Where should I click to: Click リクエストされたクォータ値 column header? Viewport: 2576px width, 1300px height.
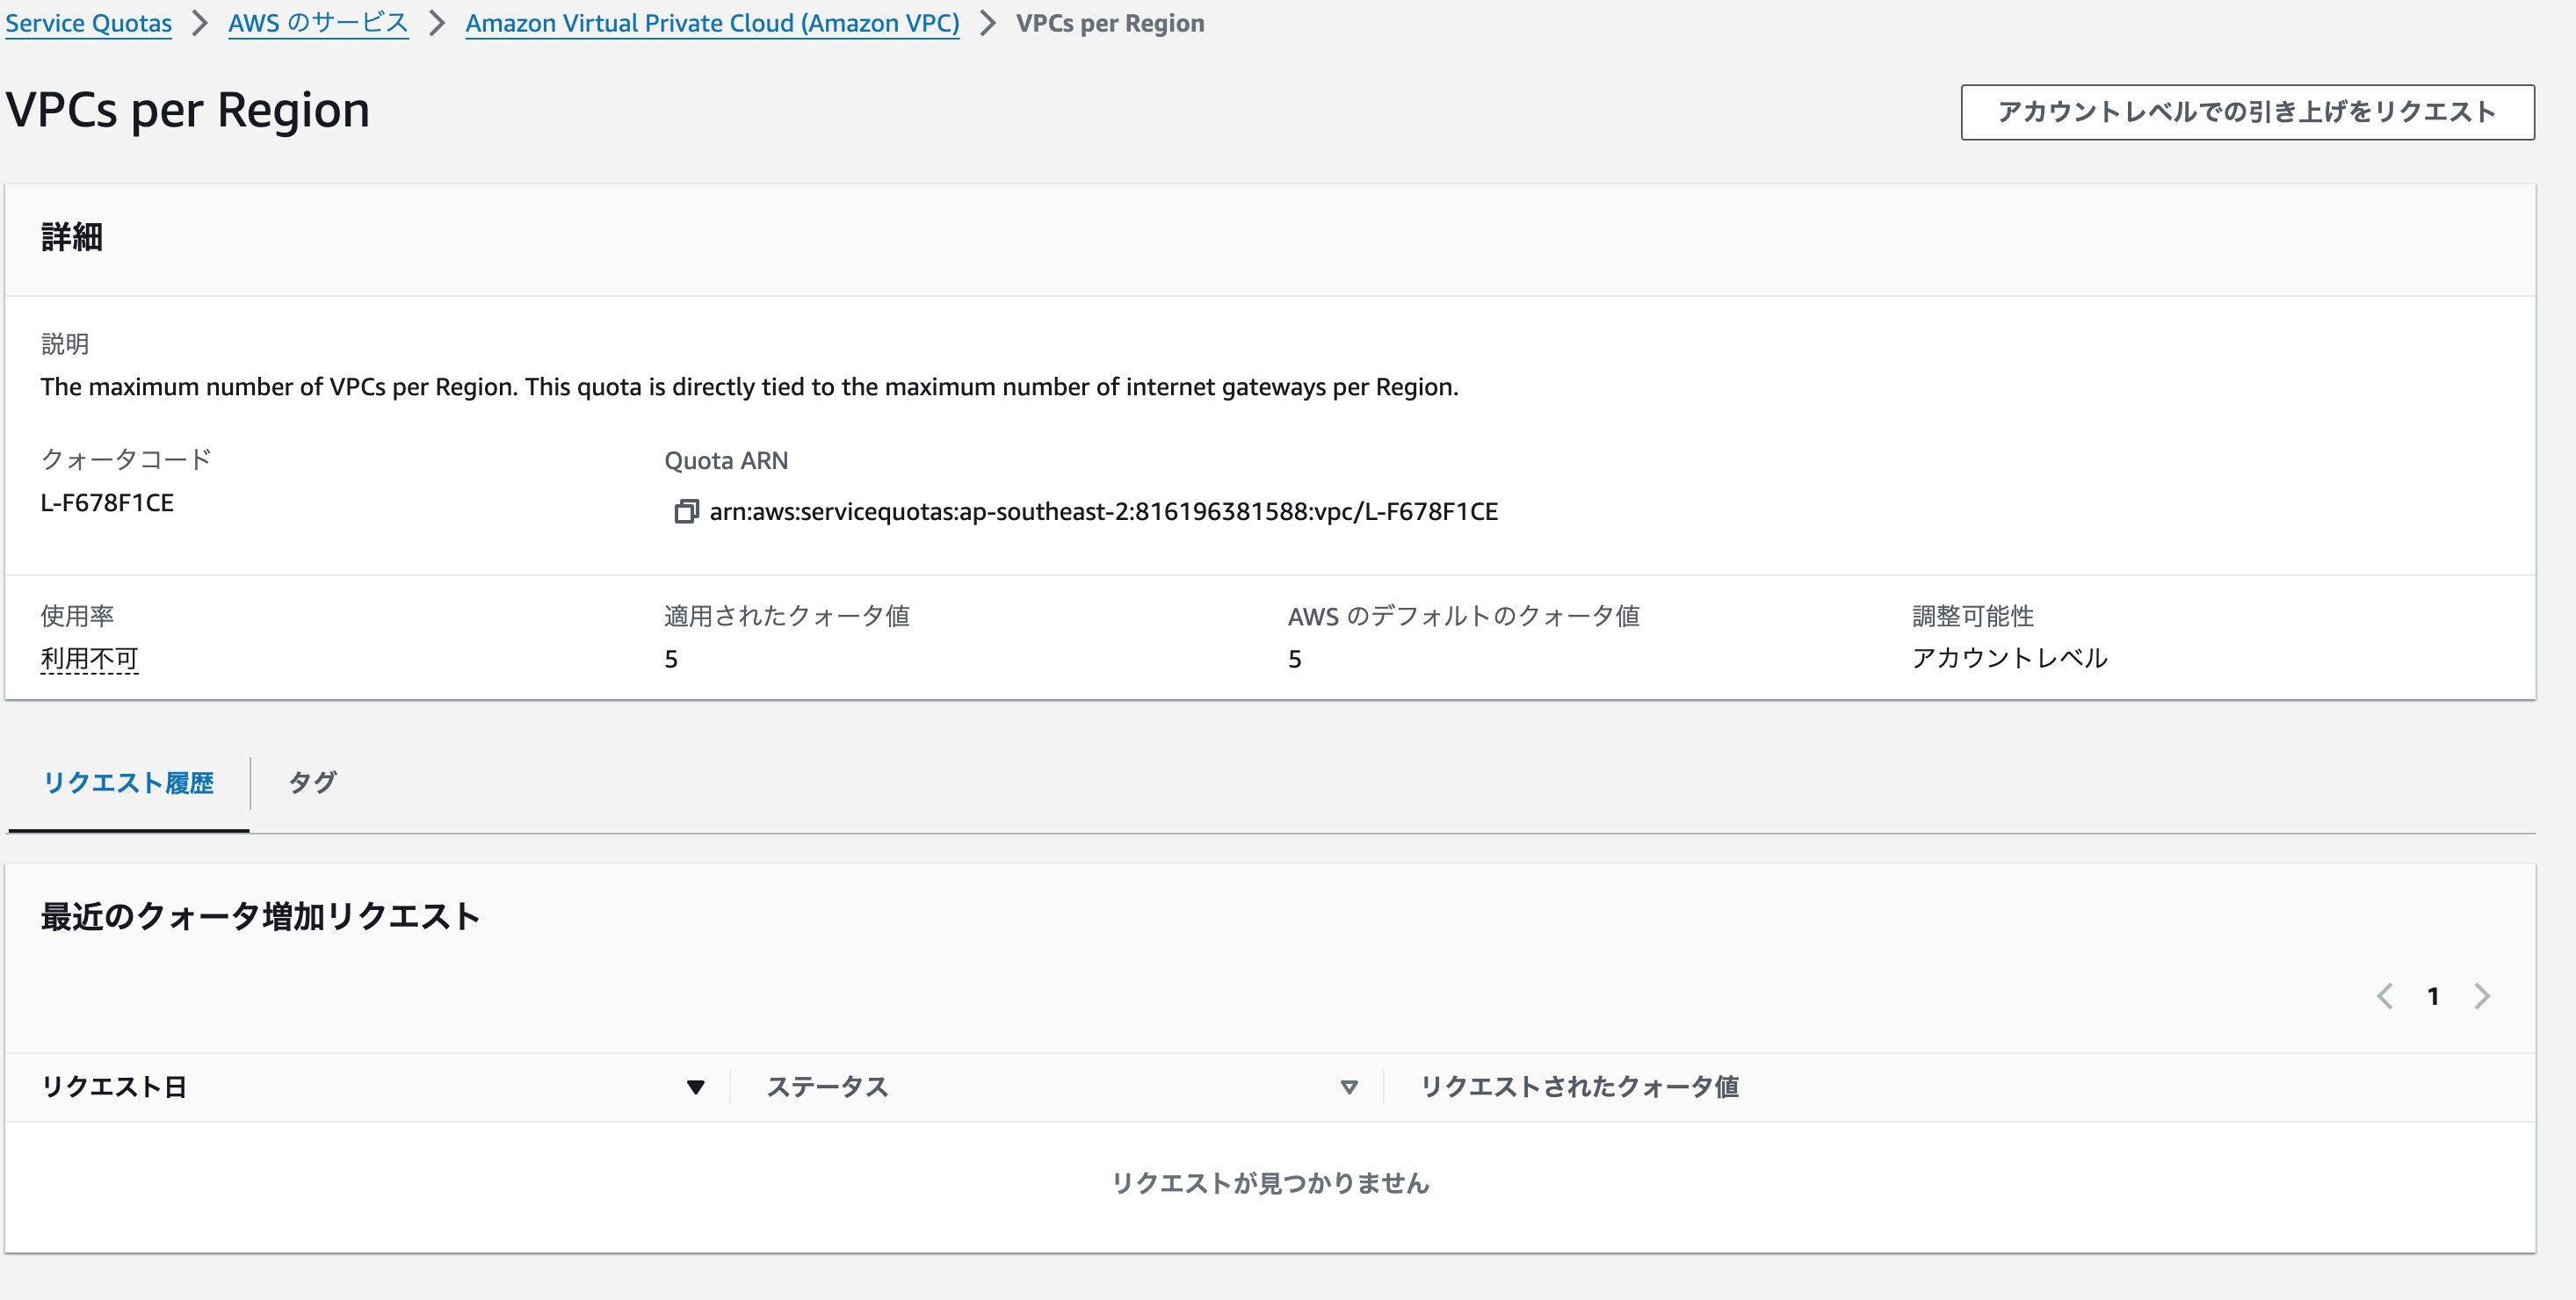coord(1579,1087)
